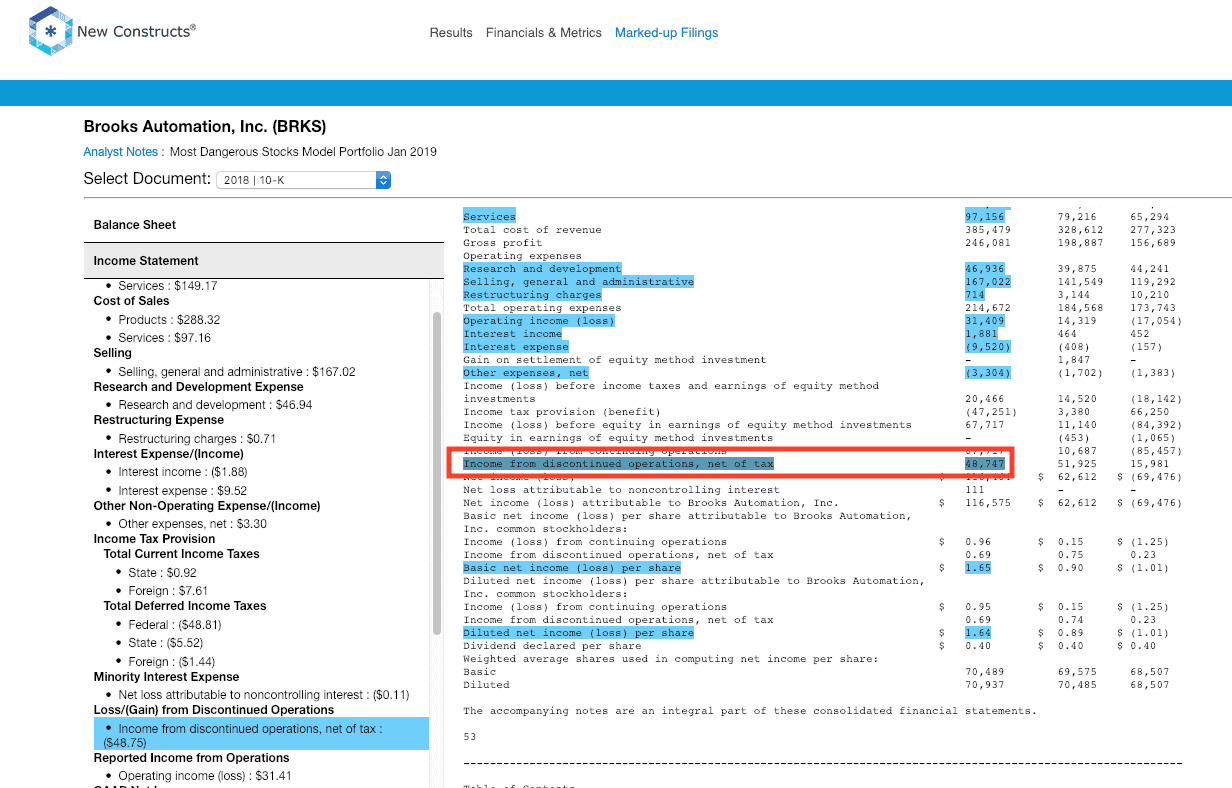
Task: Click the Brooks Automation, Inc. (BRKS) page heading
Action: (x=205, y=127)
